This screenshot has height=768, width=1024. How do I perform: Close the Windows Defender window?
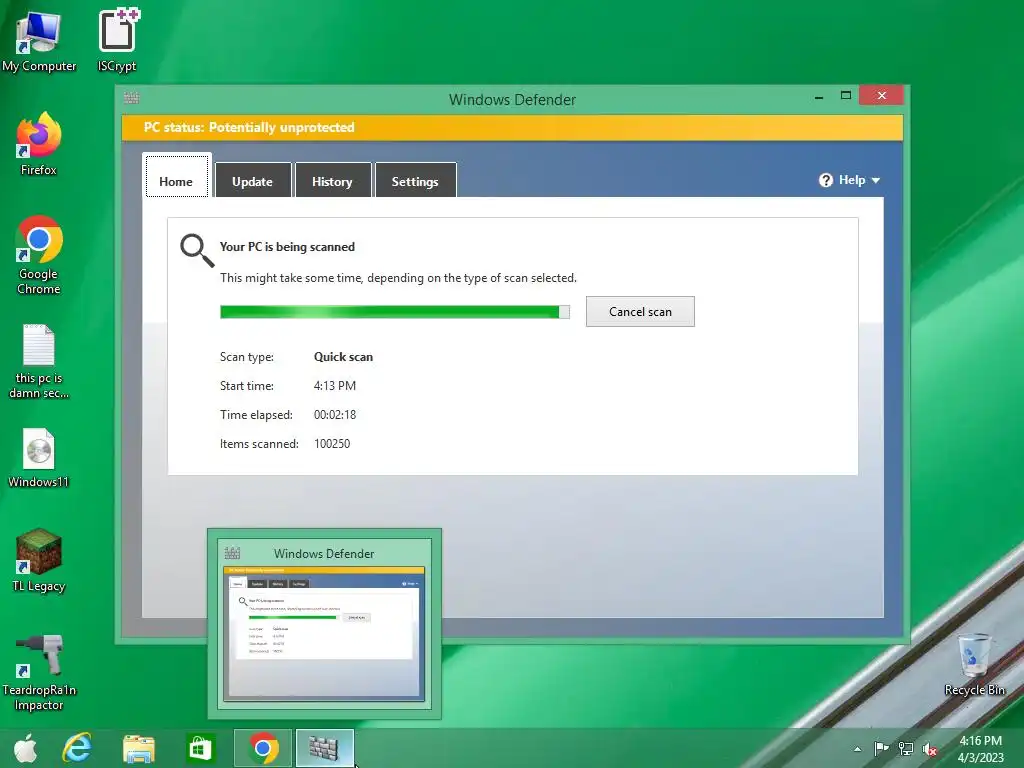[882, 95]
